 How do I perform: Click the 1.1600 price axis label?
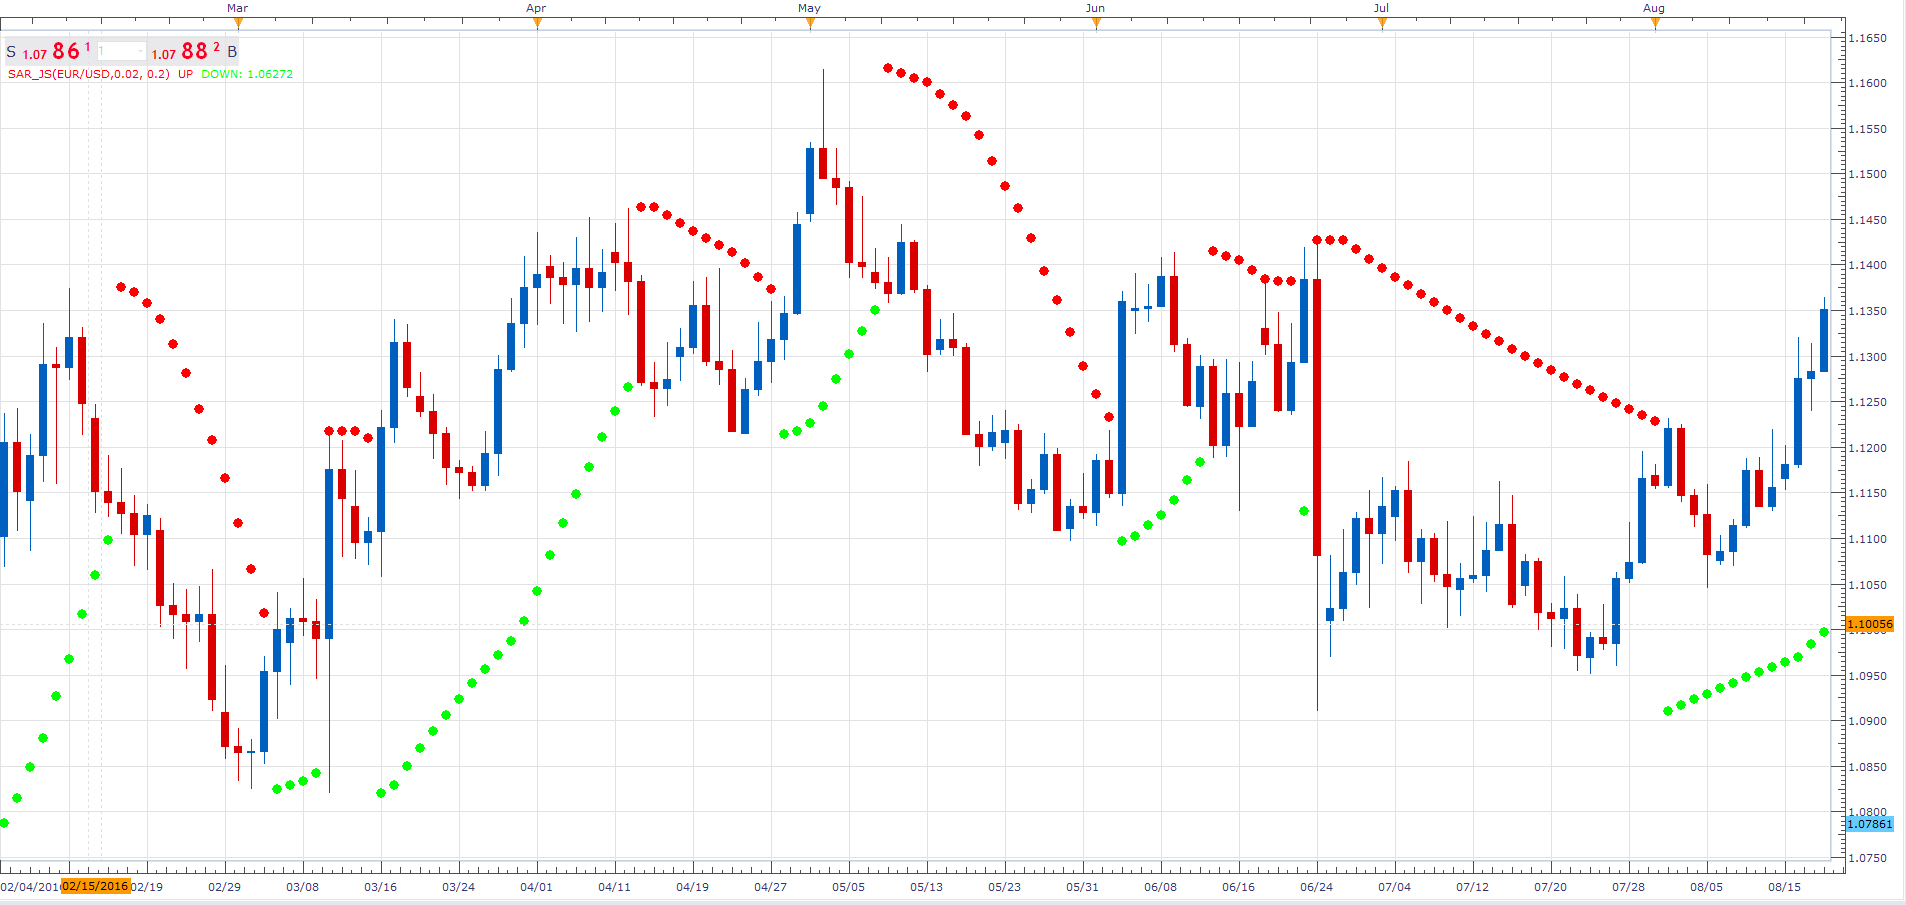coord(1867,83)
